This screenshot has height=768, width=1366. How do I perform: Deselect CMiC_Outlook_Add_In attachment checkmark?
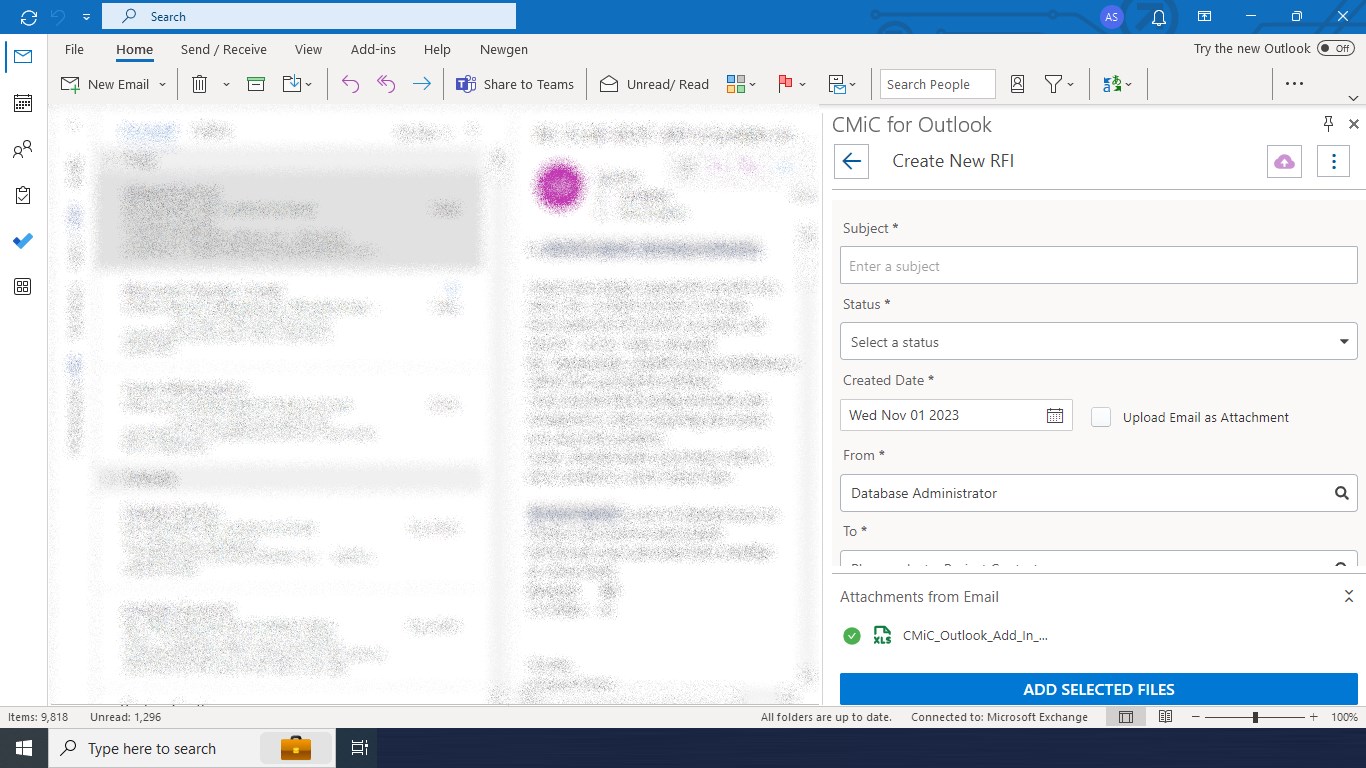click(852, 635)
